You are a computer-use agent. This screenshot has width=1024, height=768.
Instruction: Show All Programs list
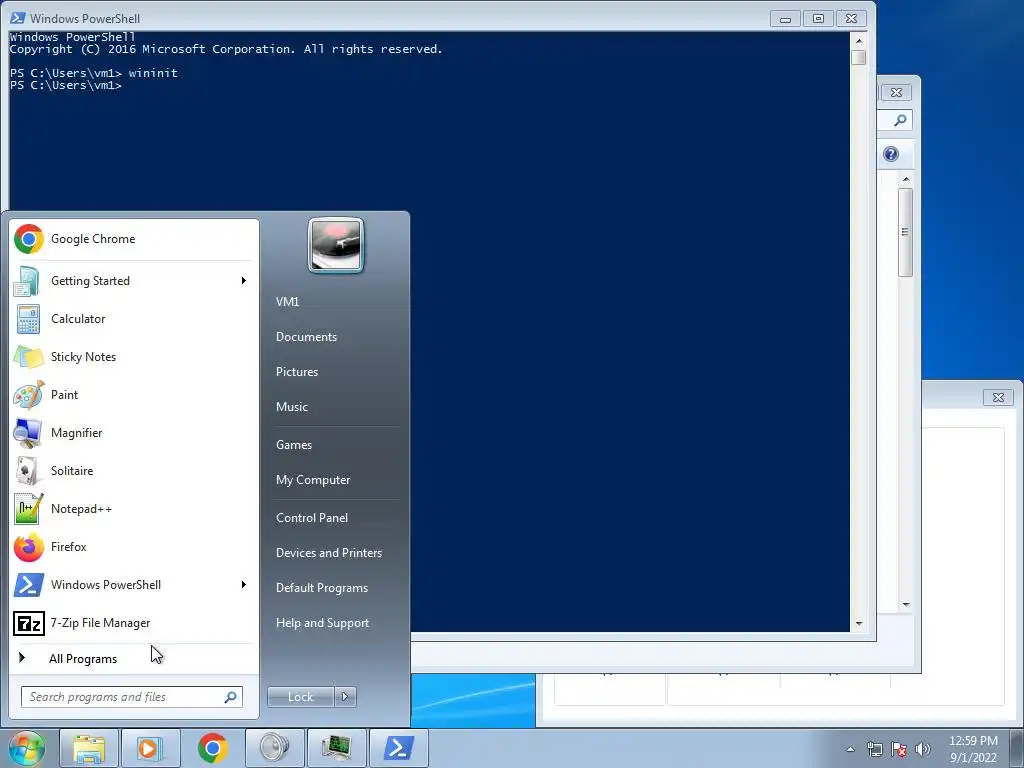pyautogui.click(x=134, y=658)
